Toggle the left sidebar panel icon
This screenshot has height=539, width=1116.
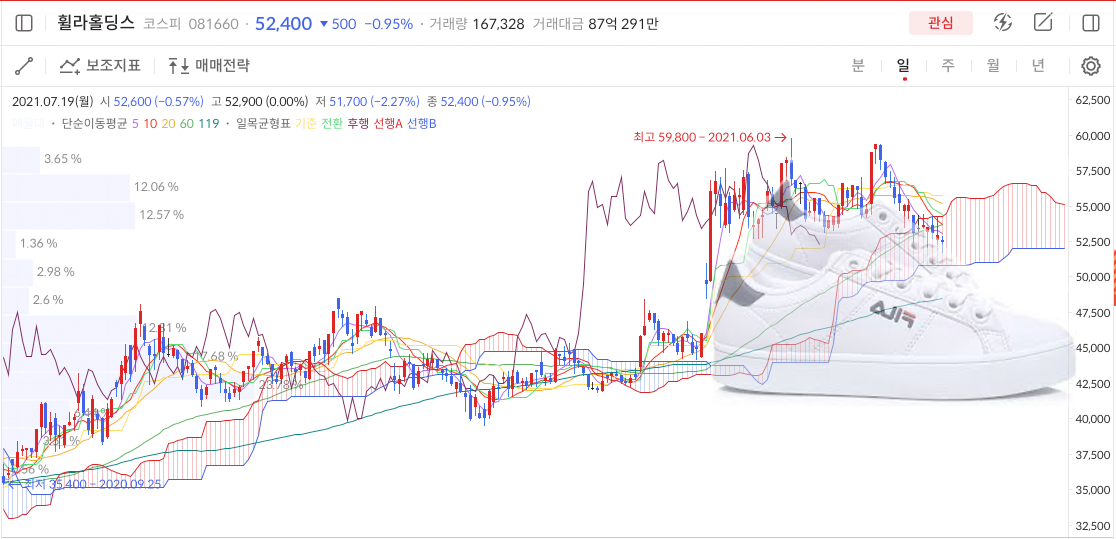[x=23, y=23]
